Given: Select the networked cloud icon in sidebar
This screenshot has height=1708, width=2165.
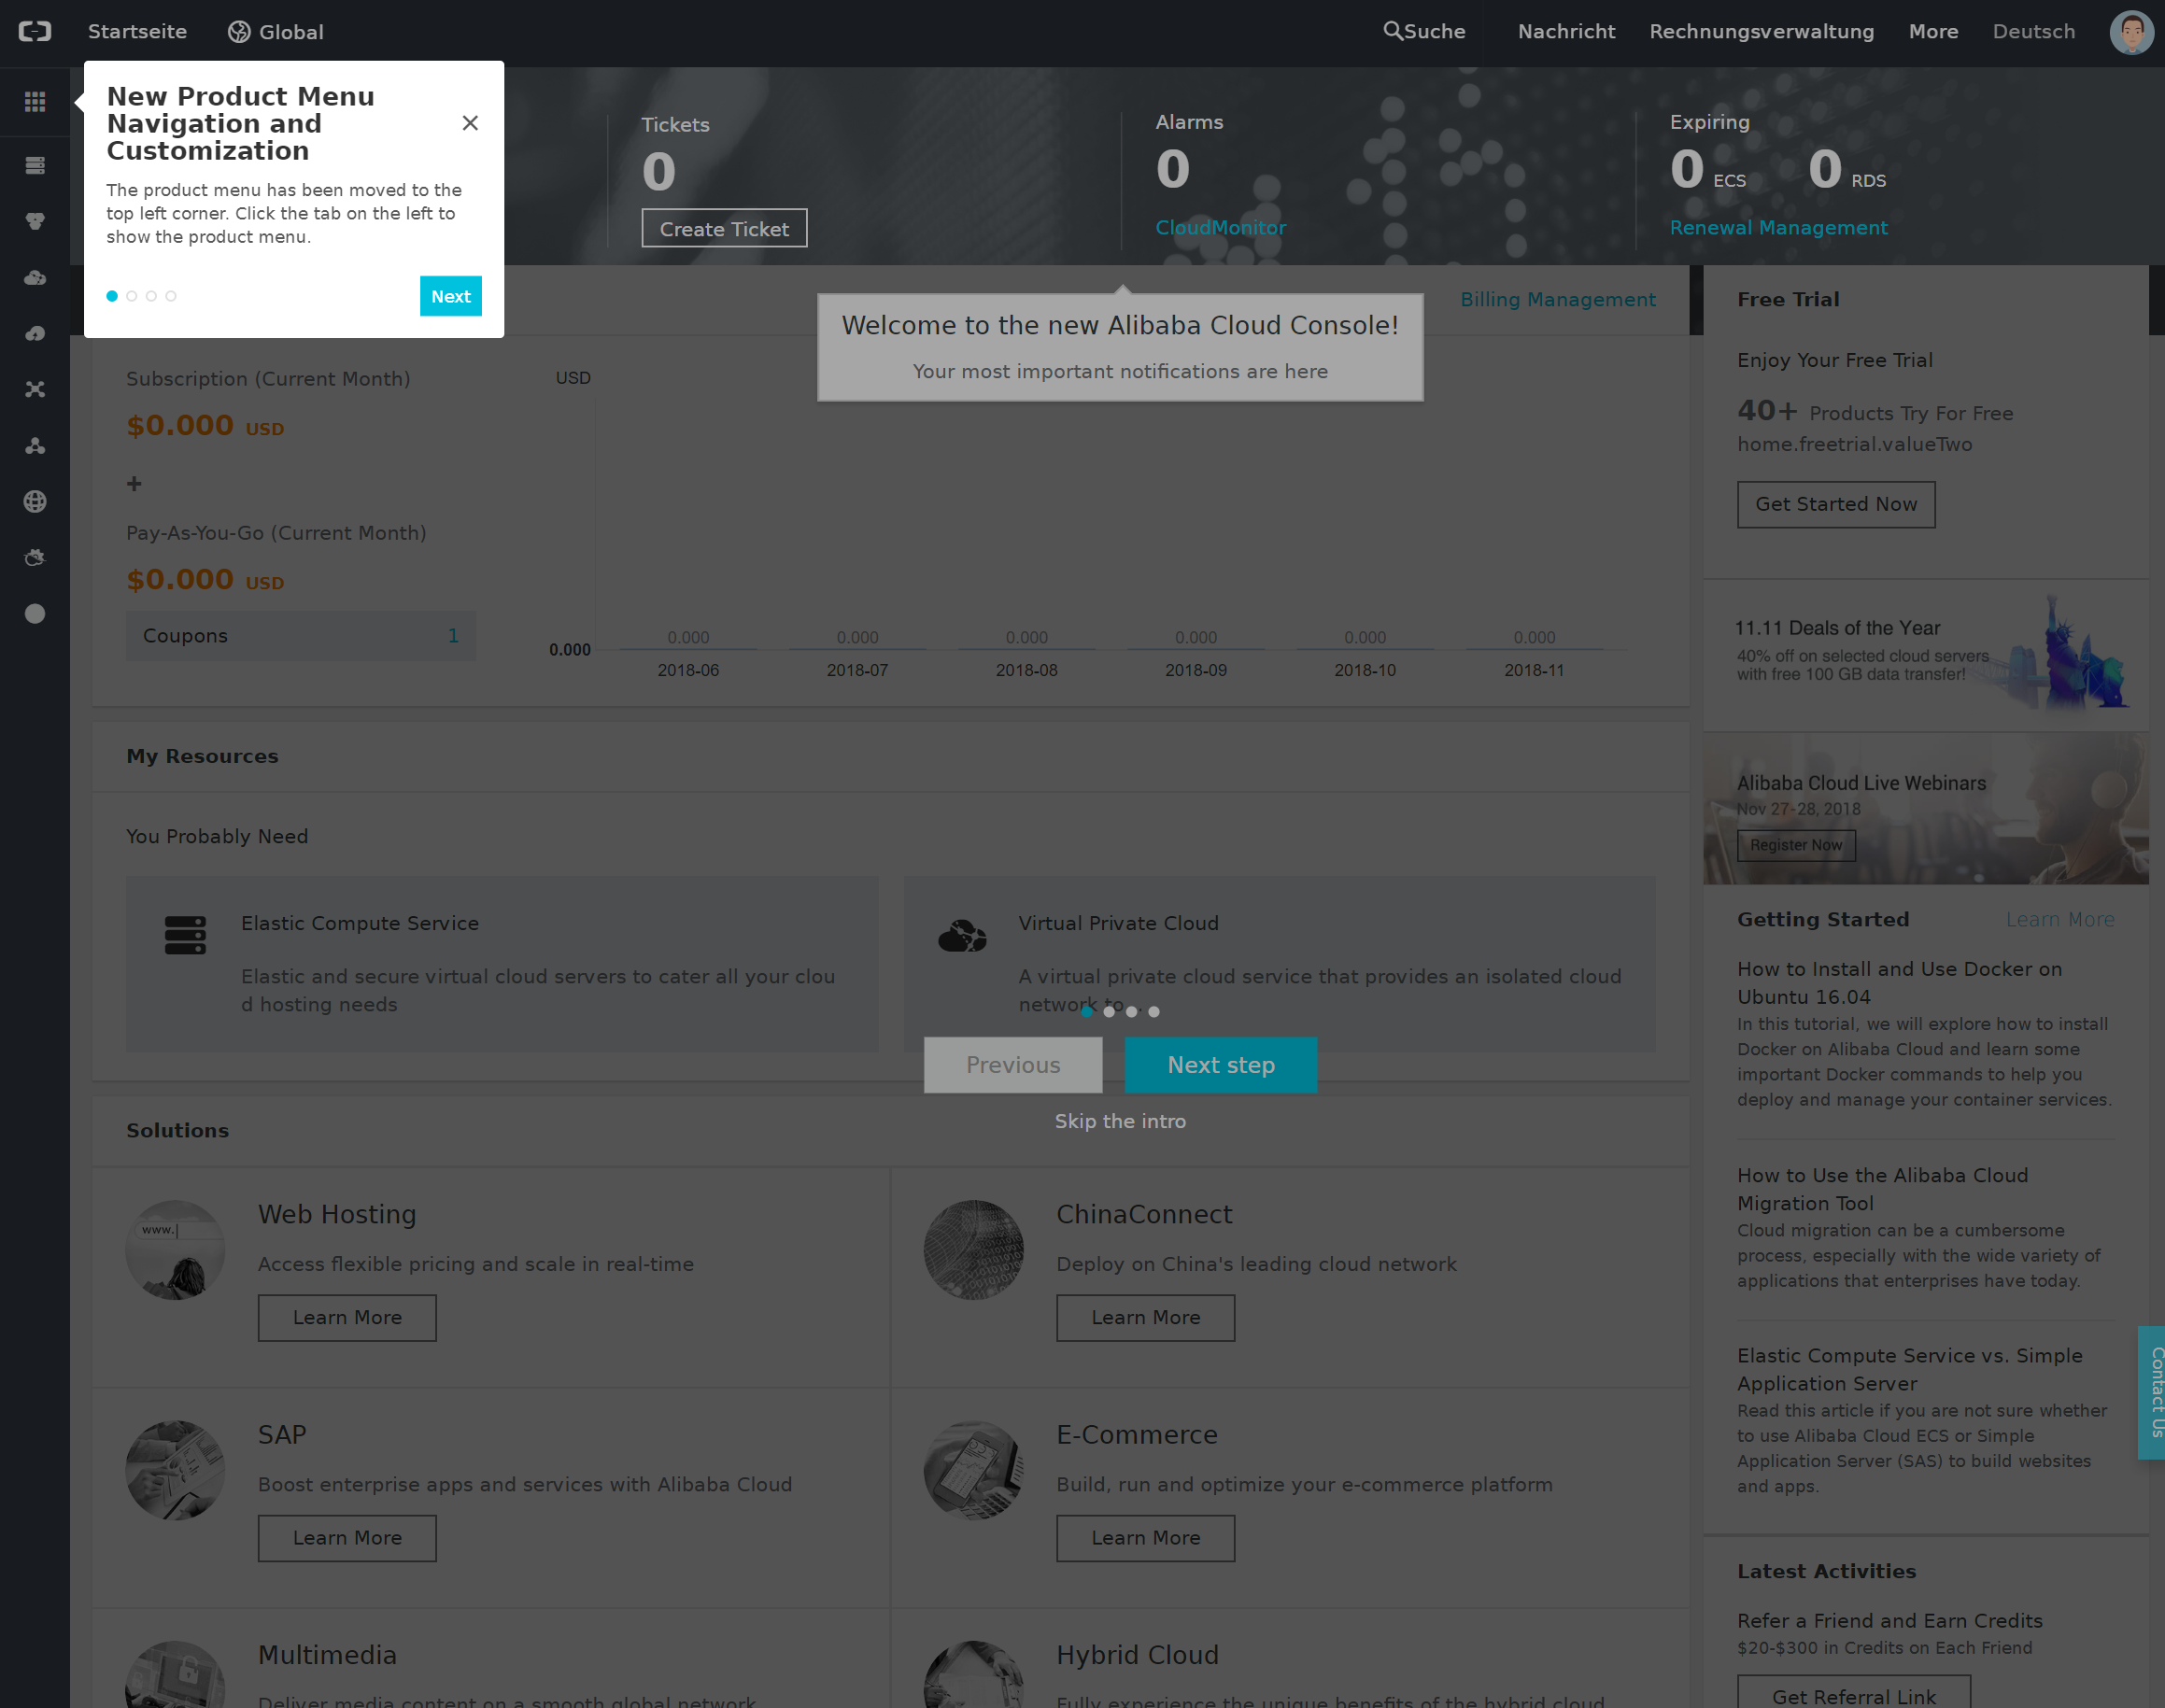Looking at the screenshot, I should [x=35, y=277].
